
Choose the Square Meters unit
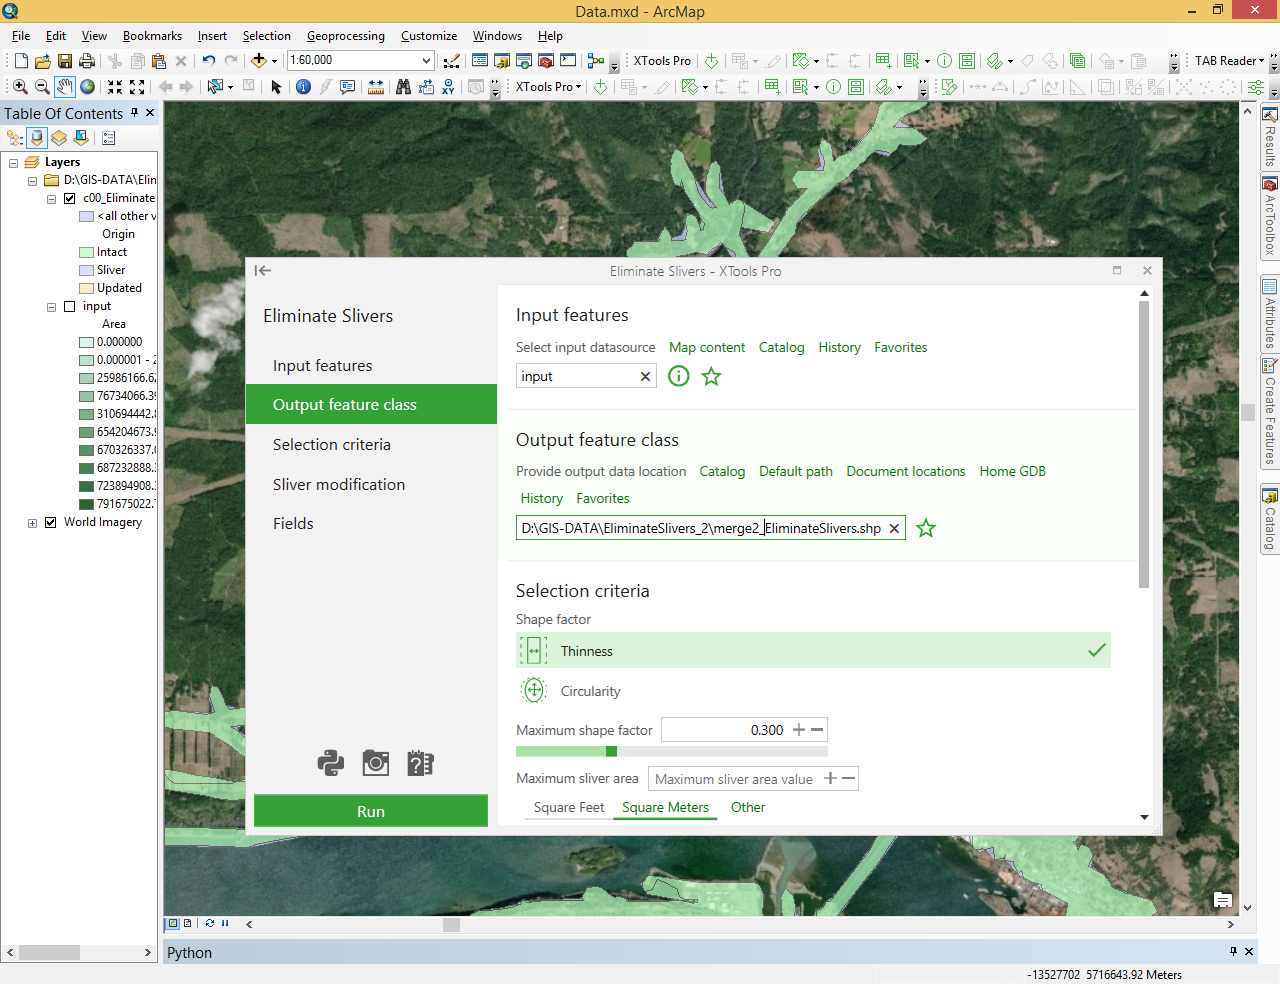coord(665,807)
